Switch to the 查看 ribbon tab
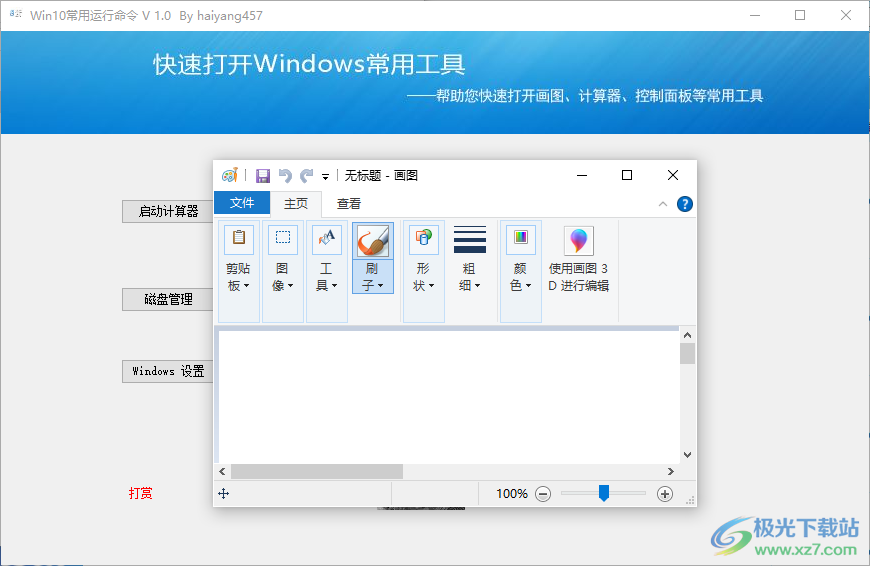The width and height of the screenshot is (870, 566). (x=348, y=204)
